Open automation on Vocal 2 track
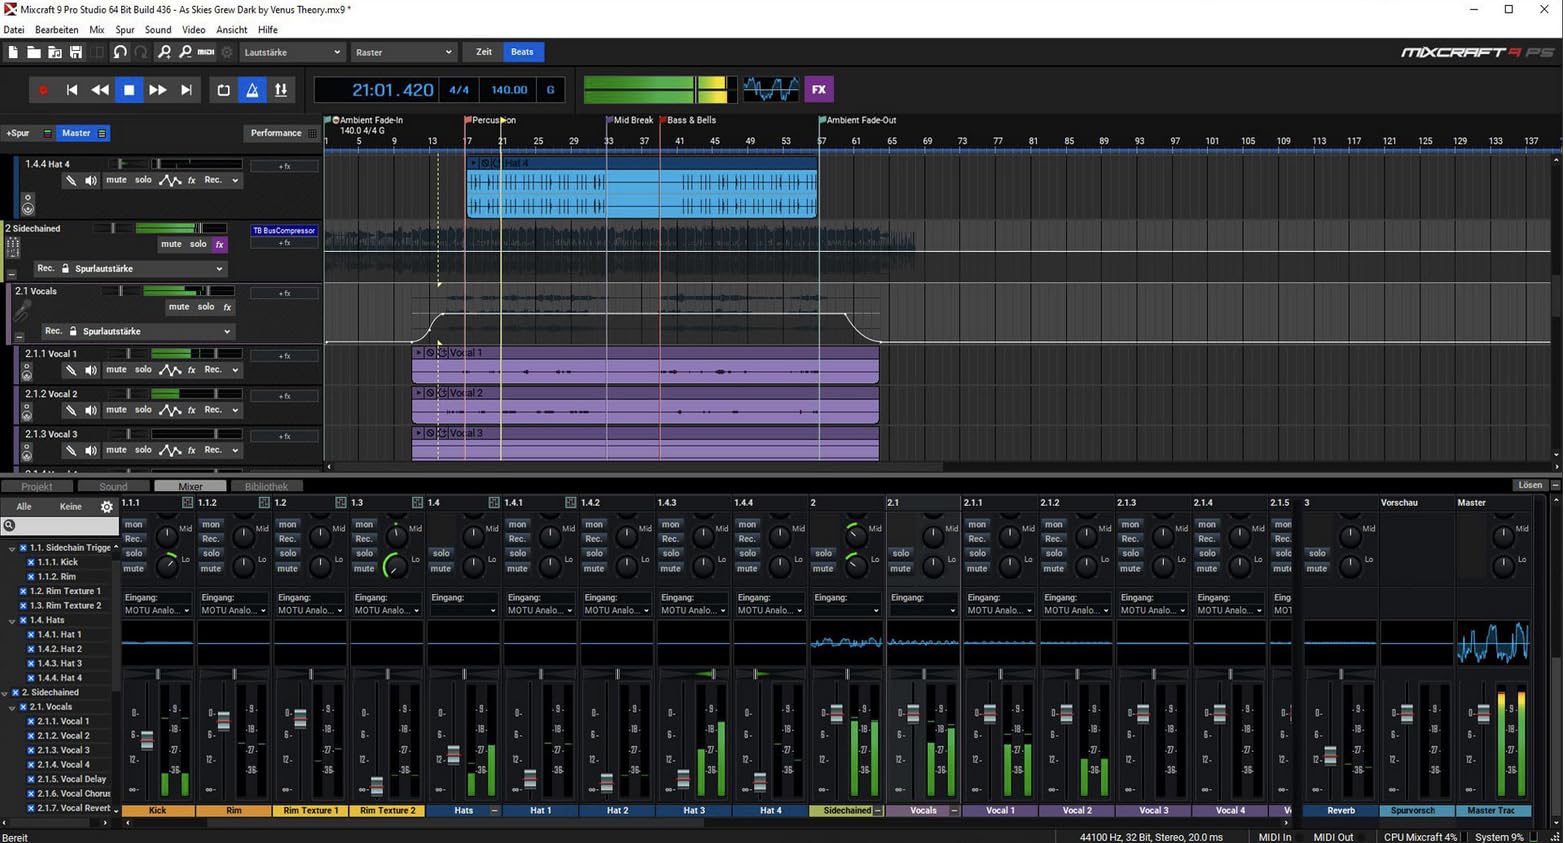 tap(170, 410)
